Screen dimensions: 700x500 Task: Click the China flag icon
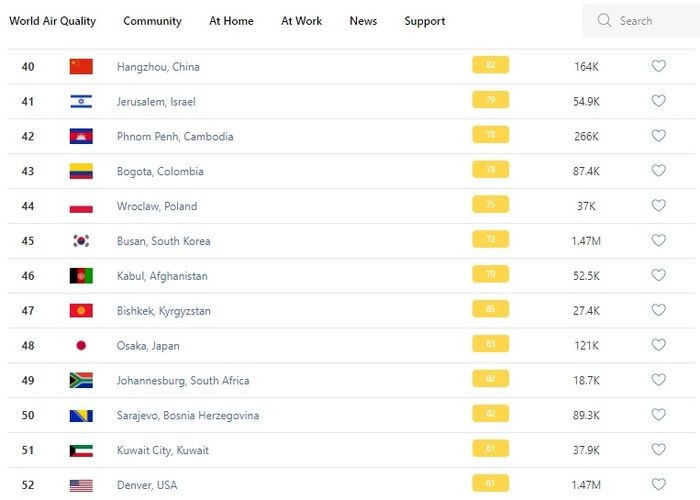tap(81, 66)
